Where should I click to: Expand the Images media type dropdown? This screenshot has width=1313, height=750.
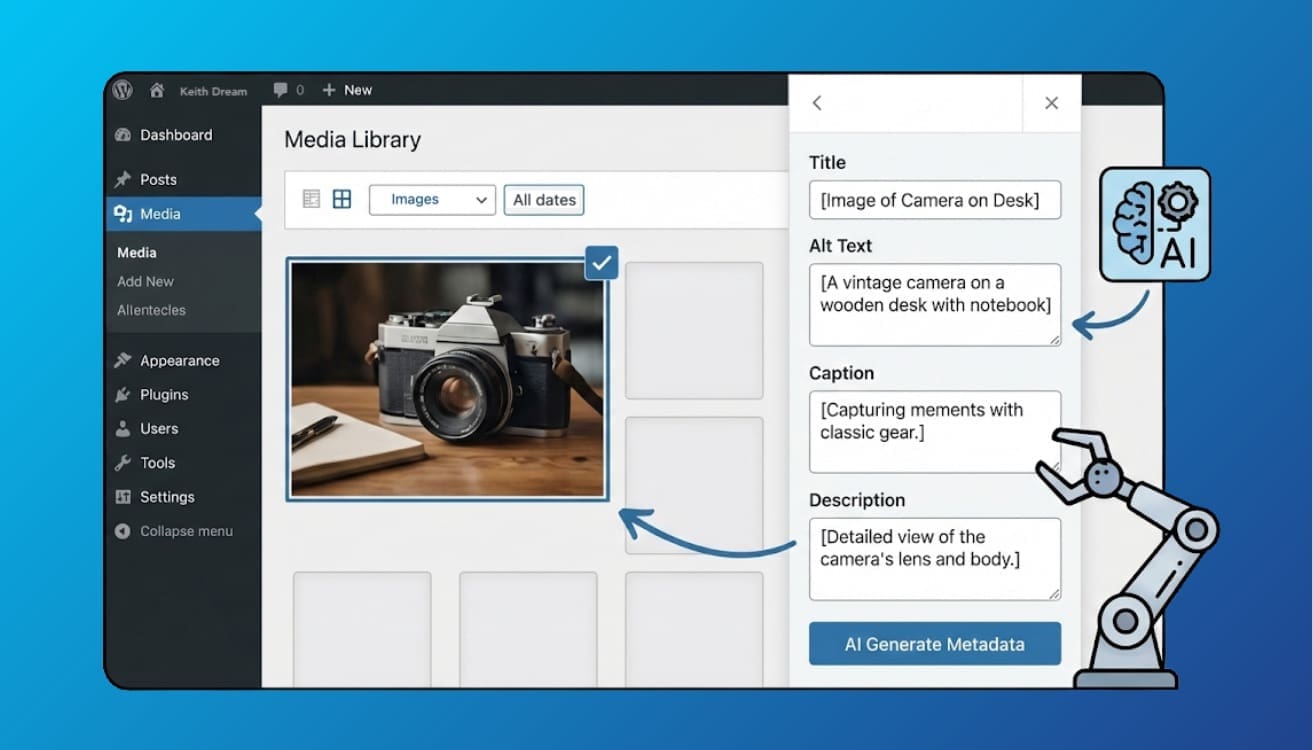[433, 200]
